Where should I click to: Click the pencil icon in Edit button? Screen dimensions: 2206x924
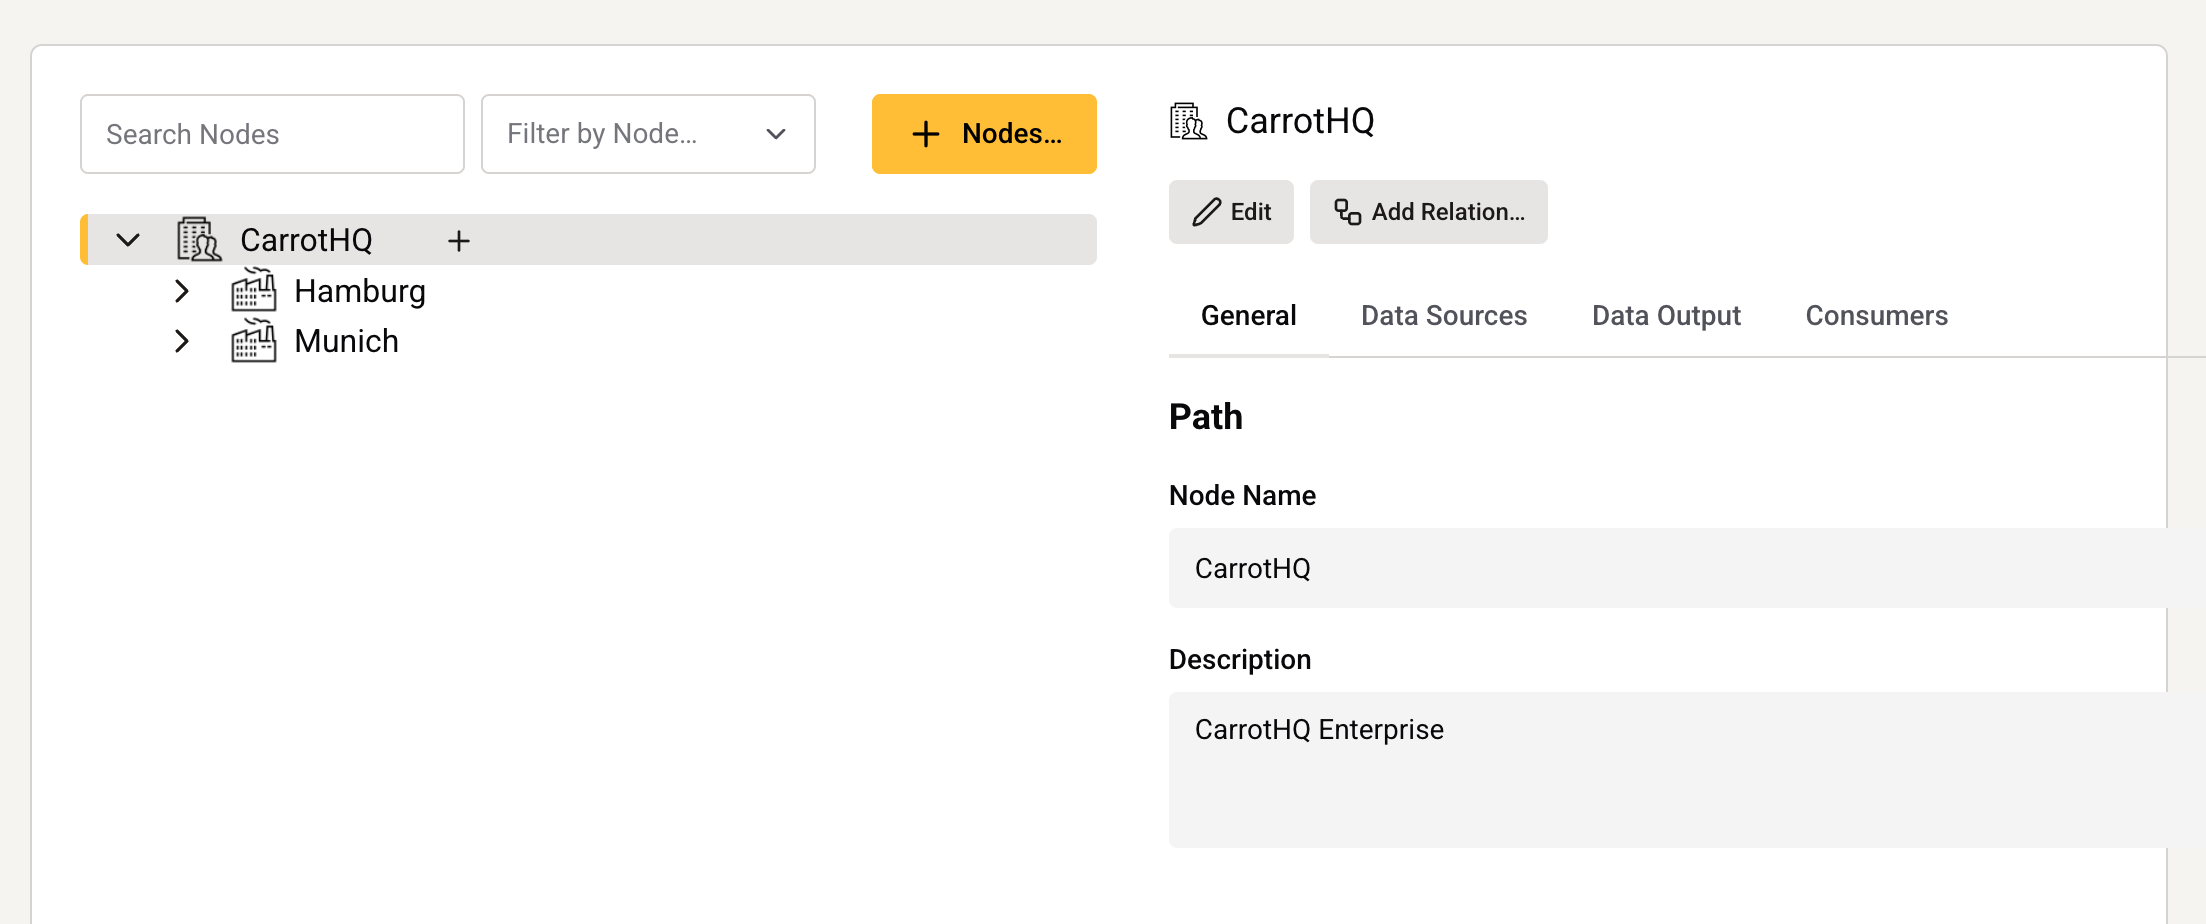[x=1207, y=212]
